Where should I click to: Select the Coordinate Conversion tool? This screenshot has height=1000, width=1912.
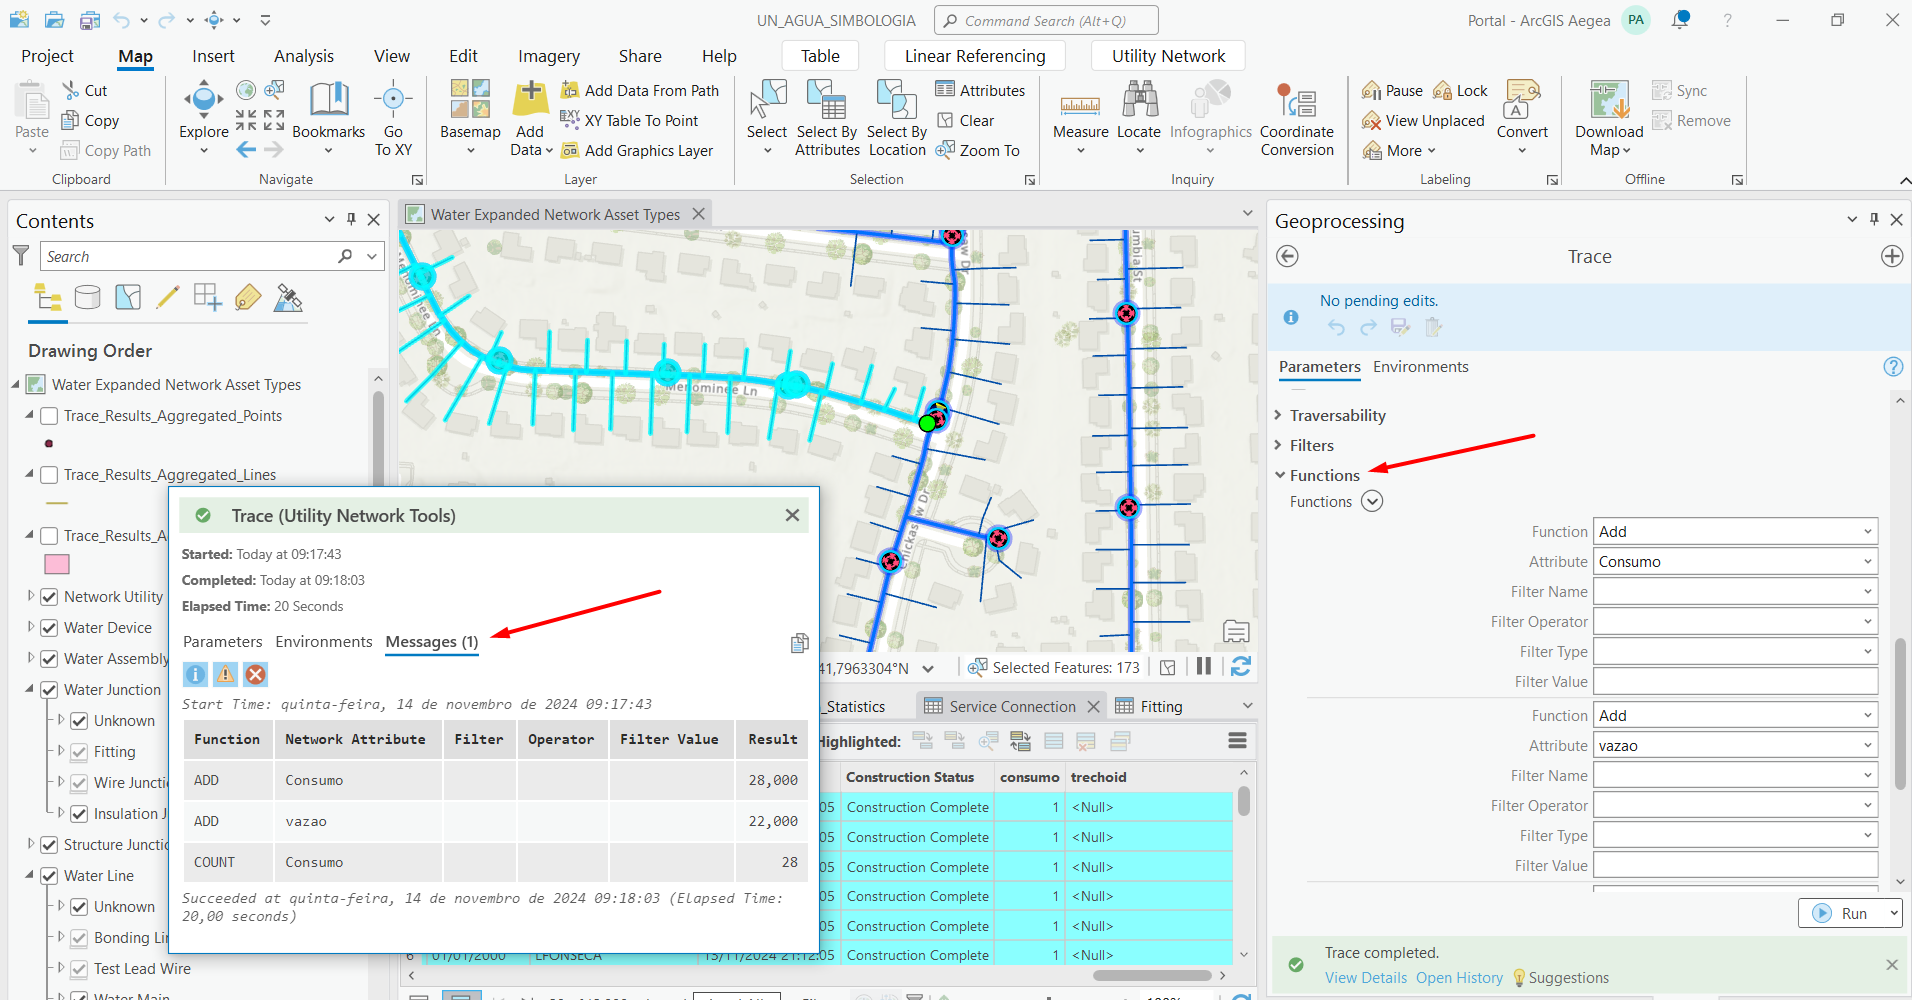[x=1297, y=118]
